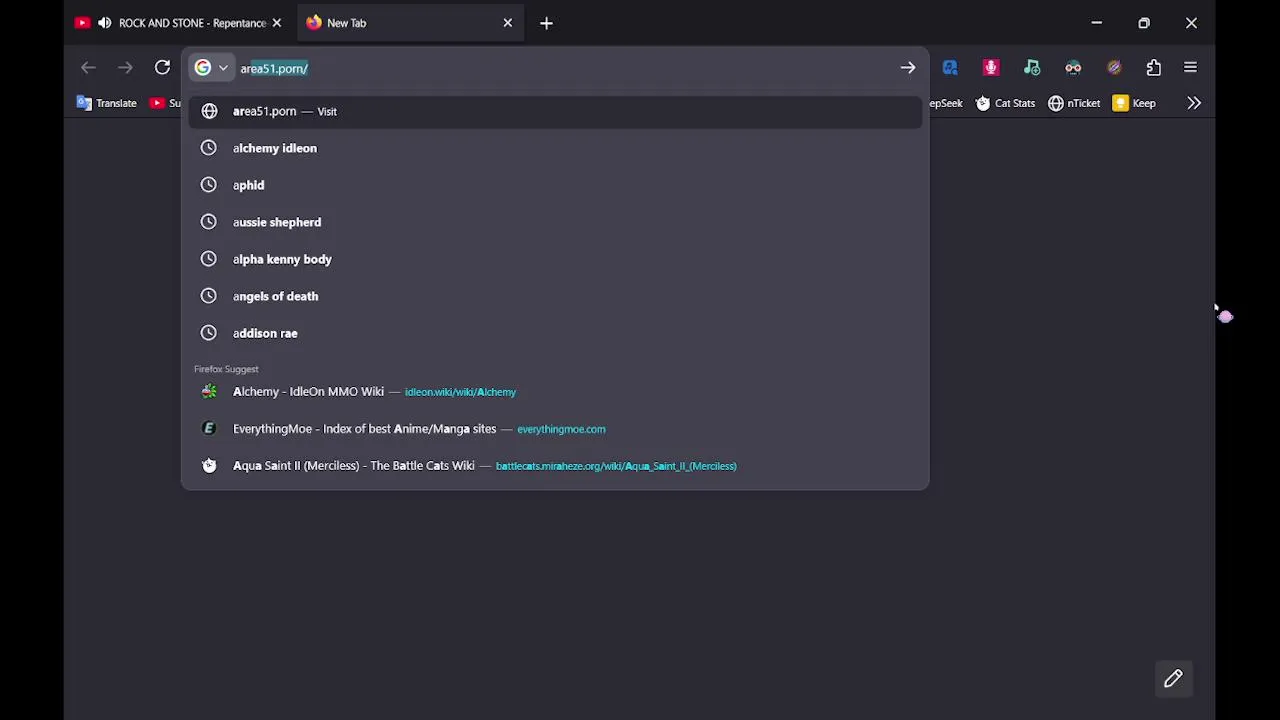This screenshot has width=1280, height=720.
Task: Open the blue music search extension icon
Action: coord(950,68)
